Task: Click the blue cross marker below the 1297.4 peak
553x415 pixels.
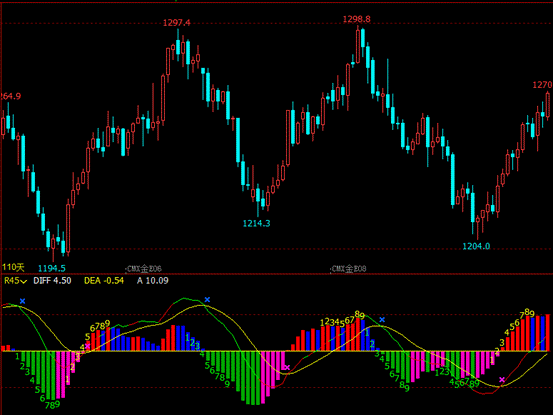Action: coord(207,300)
